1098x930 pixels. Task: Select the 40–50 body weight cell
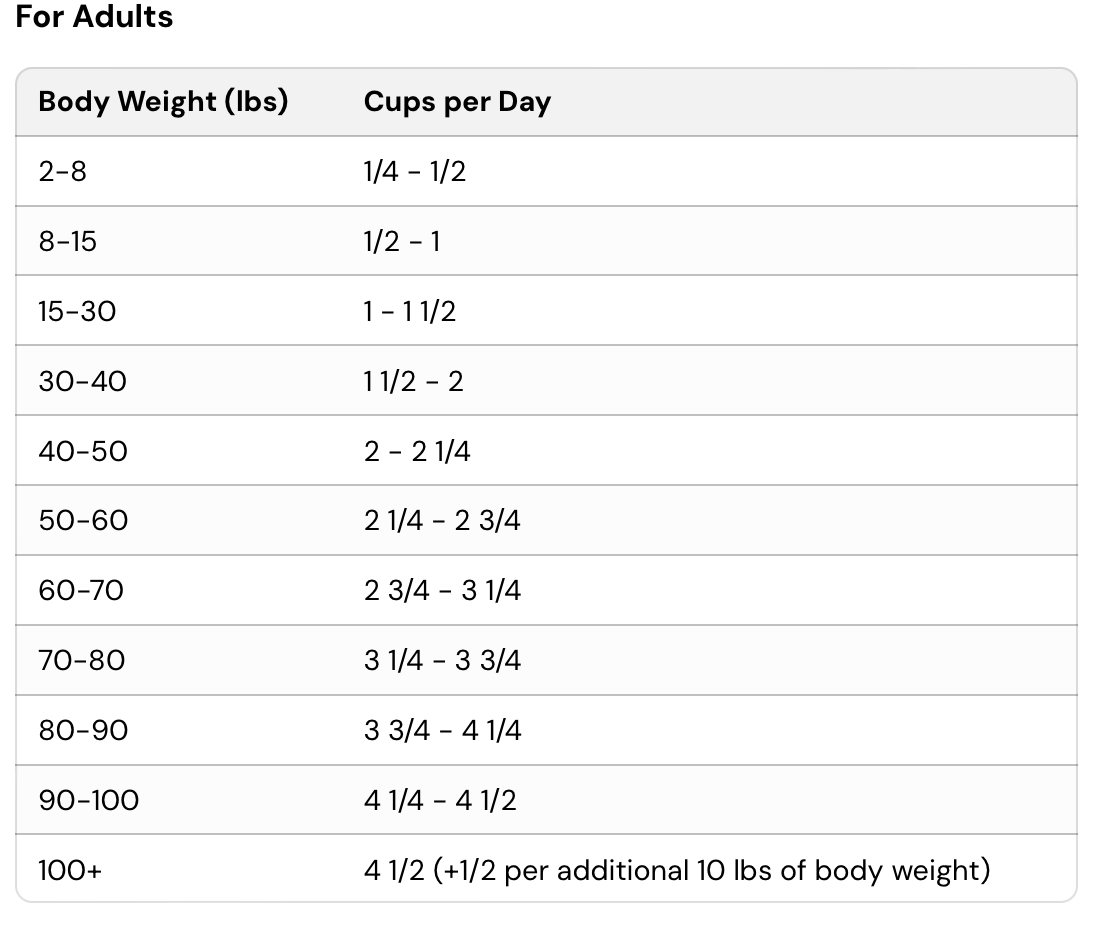pyautogui.click(x=83, y=452)
